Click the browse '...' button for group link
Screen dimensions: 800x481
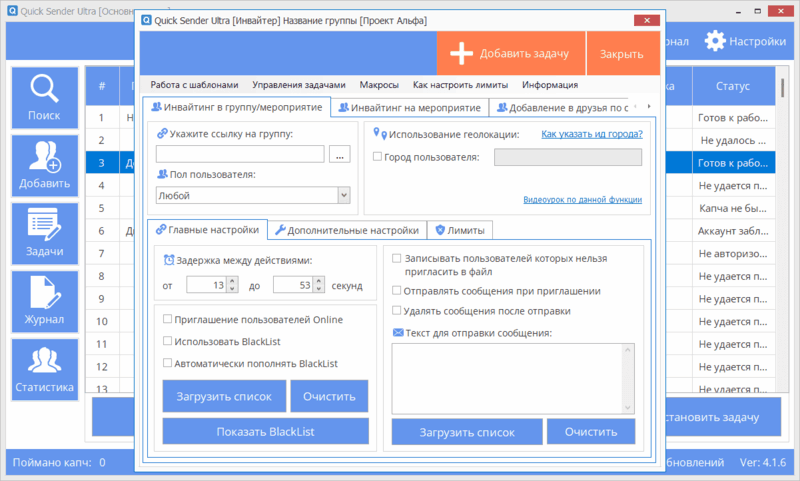(x=340, y=154)
